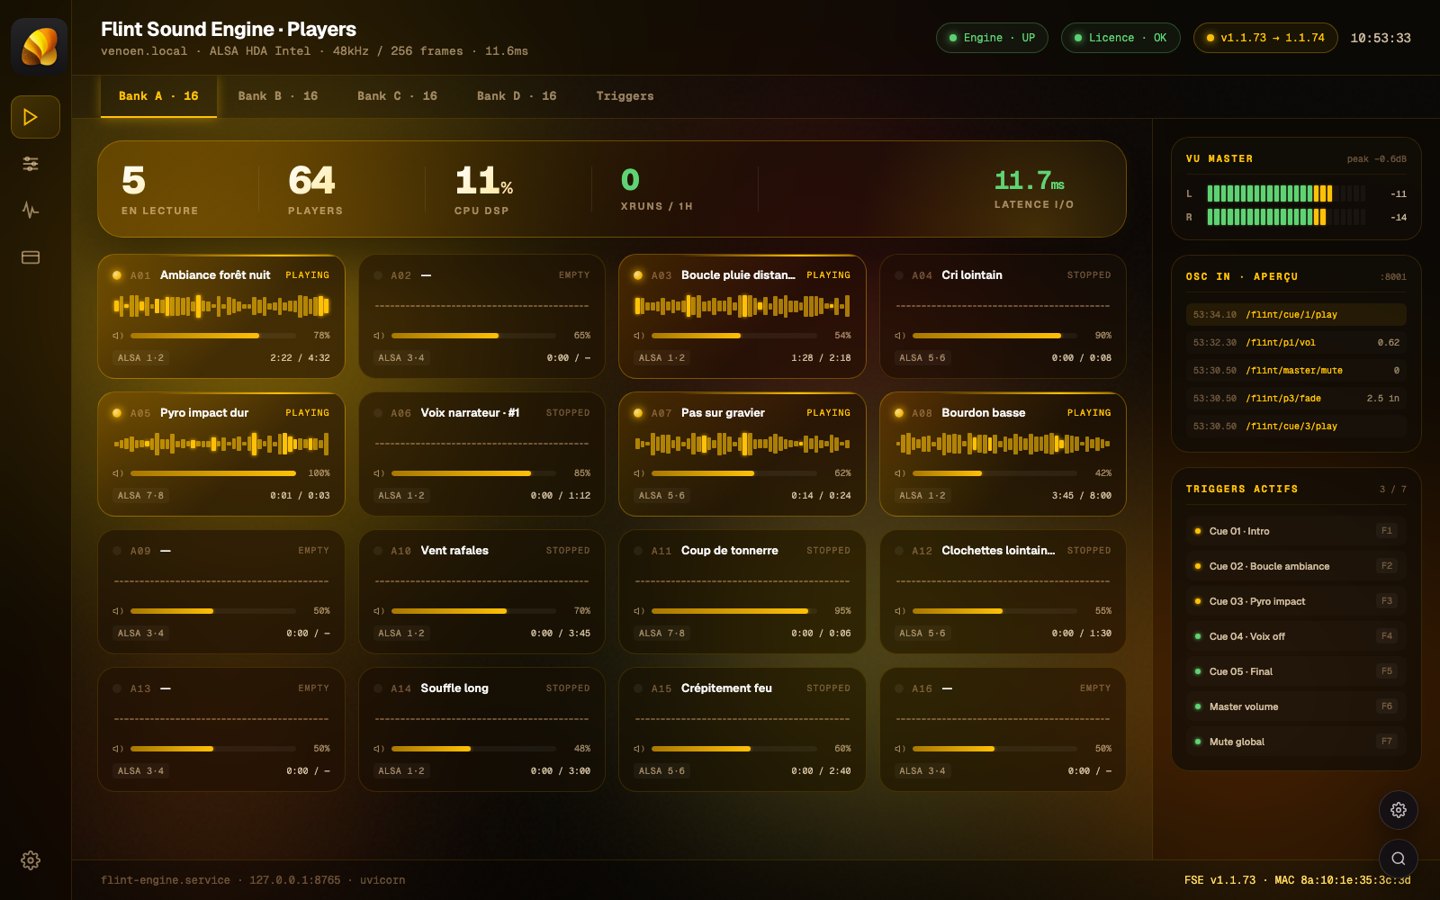Click status dot of player A01

pos(117,275)
